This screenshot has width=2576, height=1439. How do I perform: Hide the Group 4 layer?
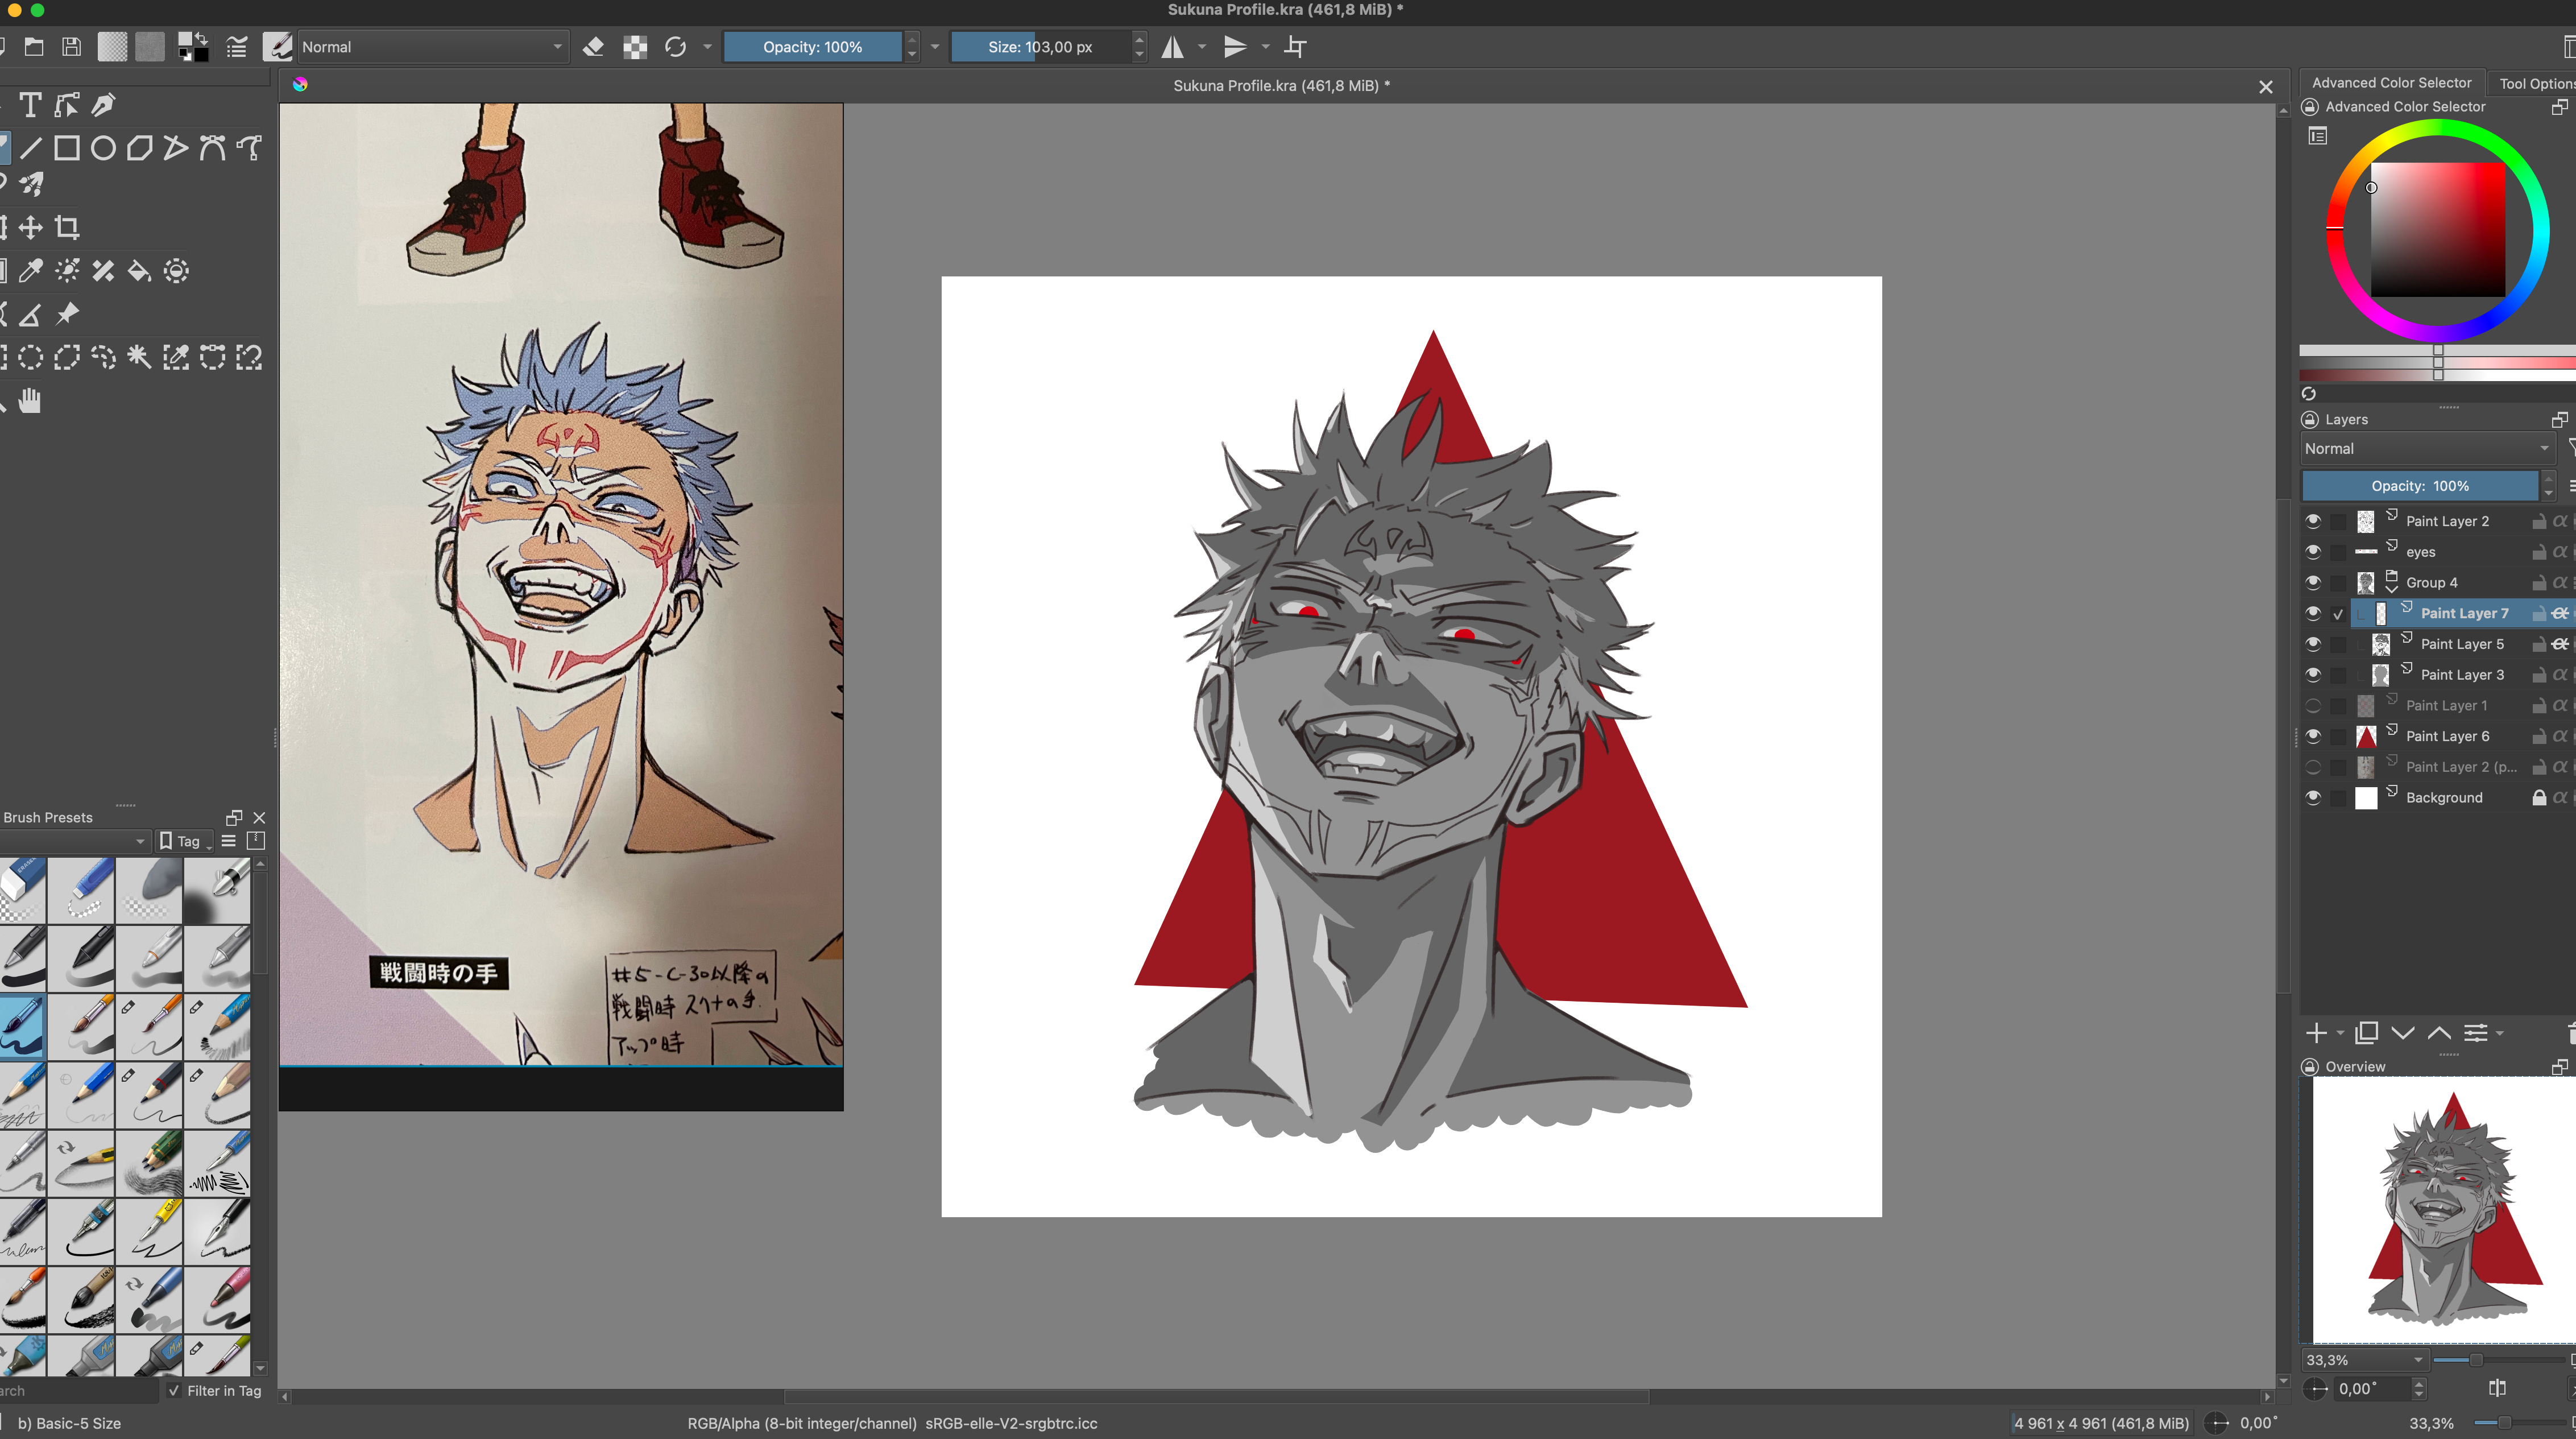tap(2313, 582)
